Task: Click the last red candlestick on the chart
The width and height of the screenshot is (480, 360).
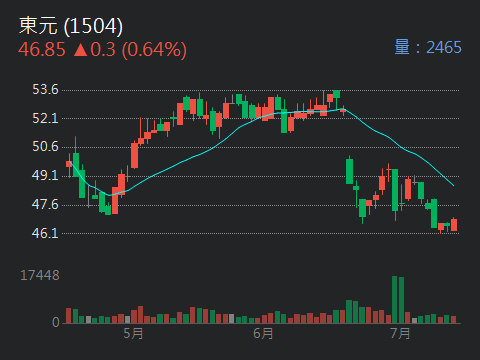Action: tap(454, 225)
